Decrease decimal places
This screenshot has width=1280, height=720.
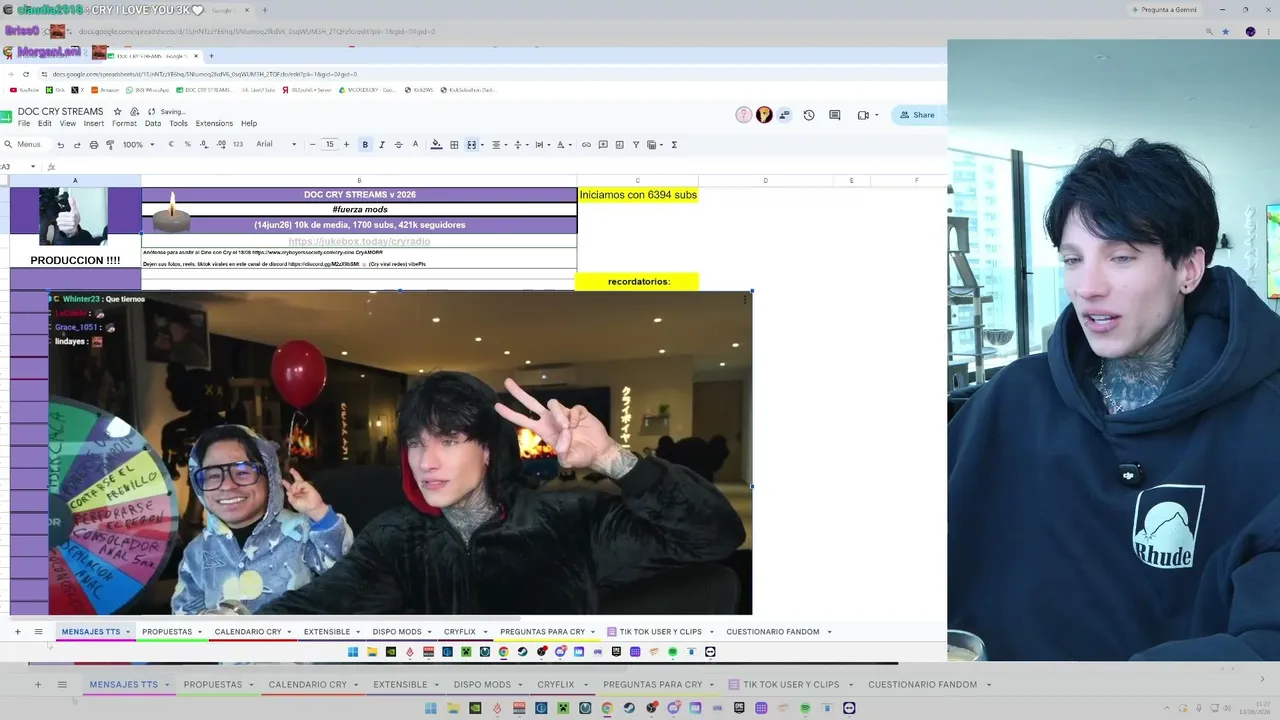pos(204,145)
